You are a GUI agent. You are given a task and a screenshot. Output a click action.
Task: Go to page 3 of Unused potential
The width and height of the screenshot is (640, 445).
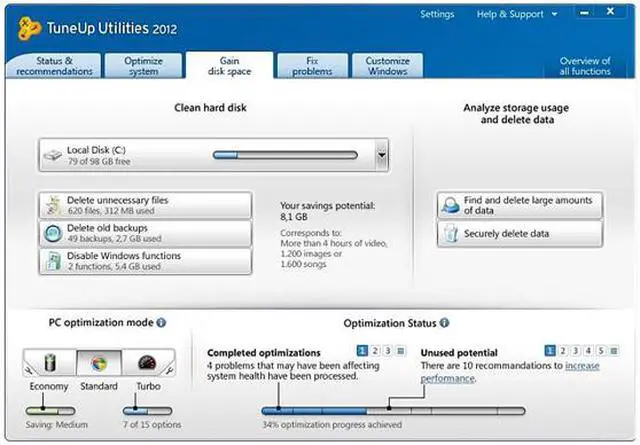click(x=576, y=351)
